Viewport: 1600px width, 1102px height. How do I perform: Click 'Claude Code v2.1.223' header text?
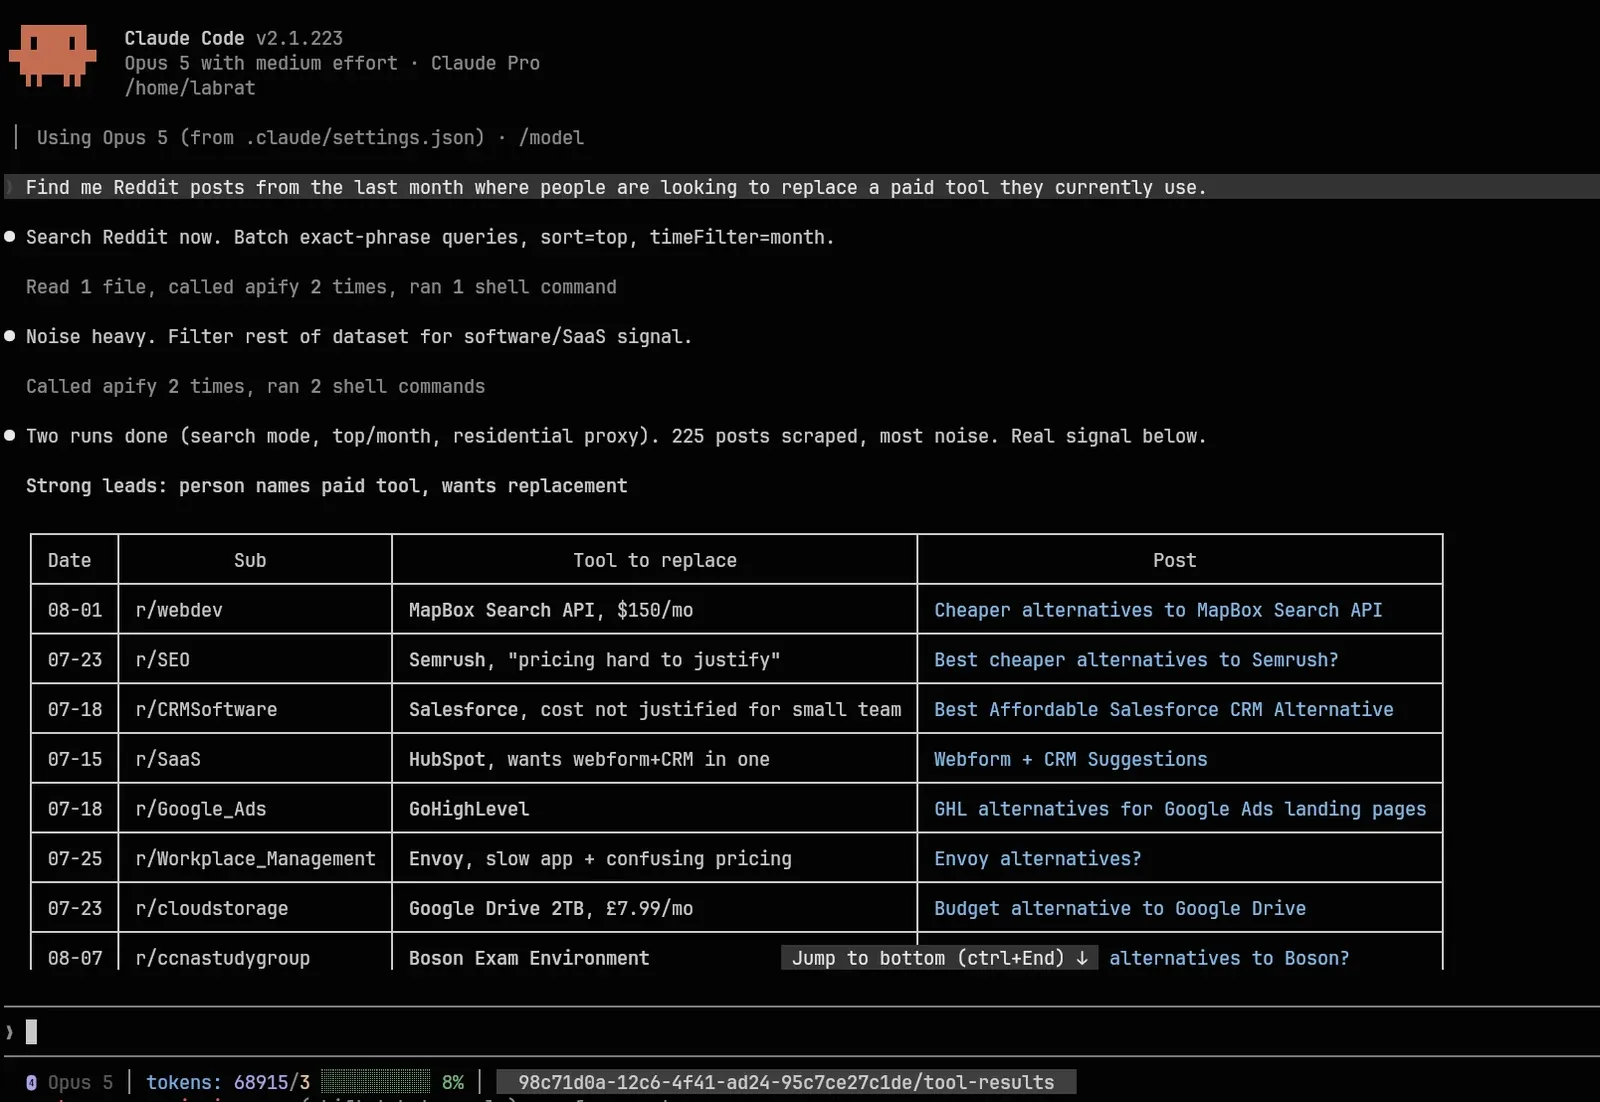[234, 38]
